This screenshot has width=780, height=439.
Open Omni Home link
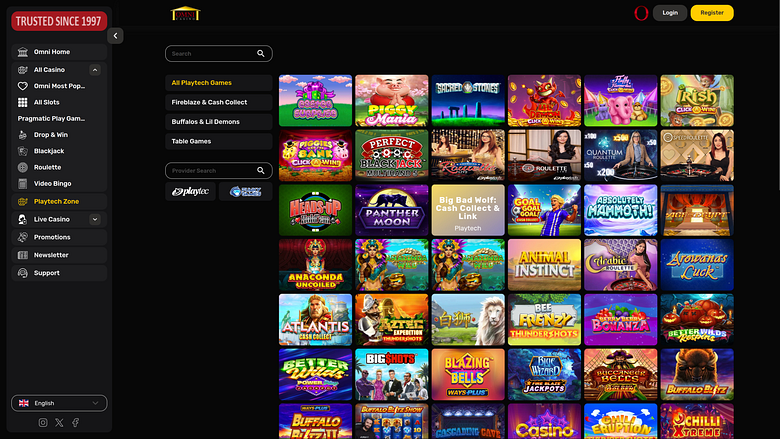59,52
